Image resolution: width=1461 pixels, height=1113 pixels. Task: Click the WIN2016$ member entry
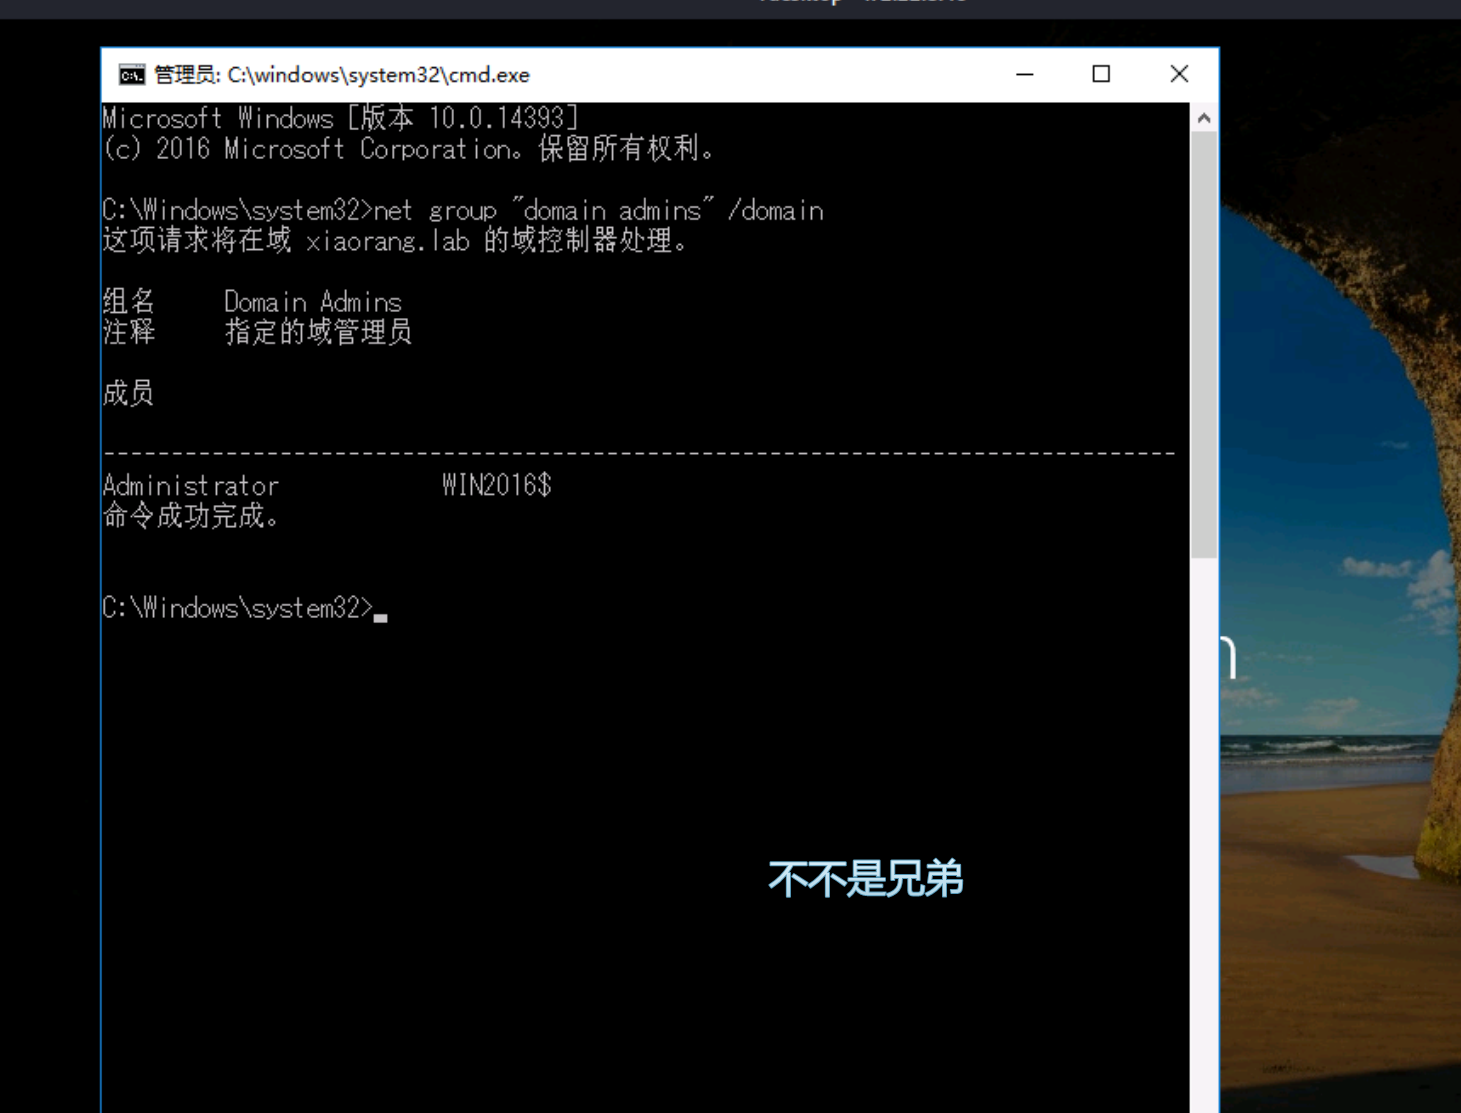coord(496,486)
